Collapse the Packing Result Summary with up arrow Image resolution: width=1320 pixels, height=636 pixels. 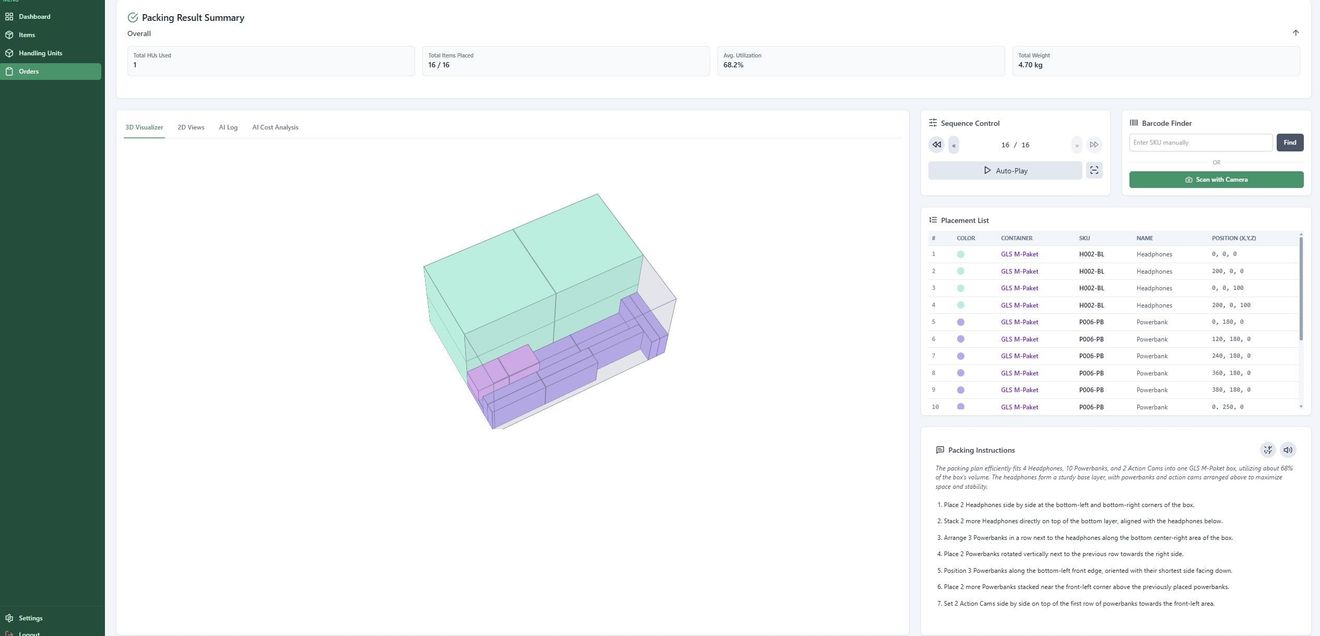pos(1296,33)
